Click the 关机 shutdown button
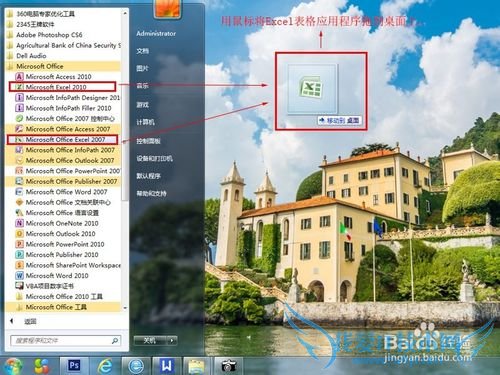500x375 pixels. (151, 340)
